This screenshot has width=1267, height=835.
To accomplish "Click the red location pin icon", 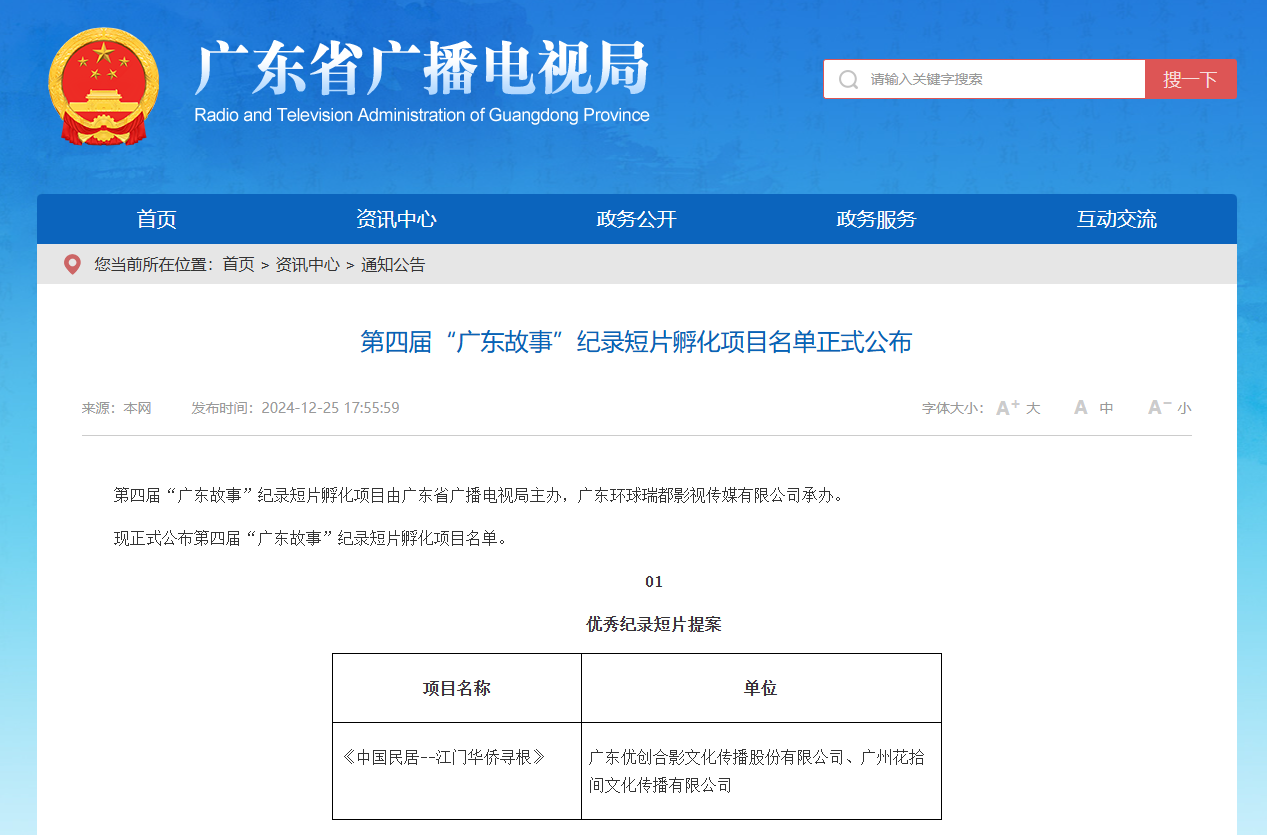I will point(72,265).
